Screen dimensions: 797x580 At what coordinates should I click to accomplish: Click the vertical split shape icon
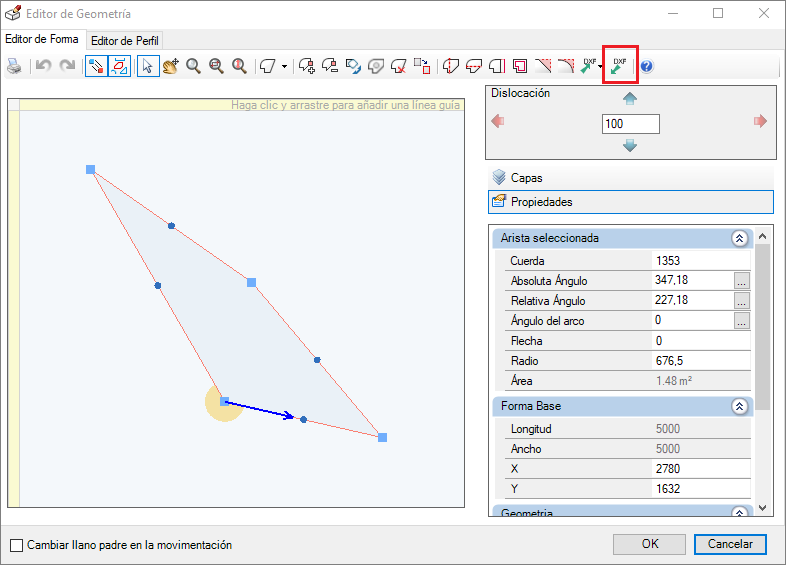(x=451, y=66)
